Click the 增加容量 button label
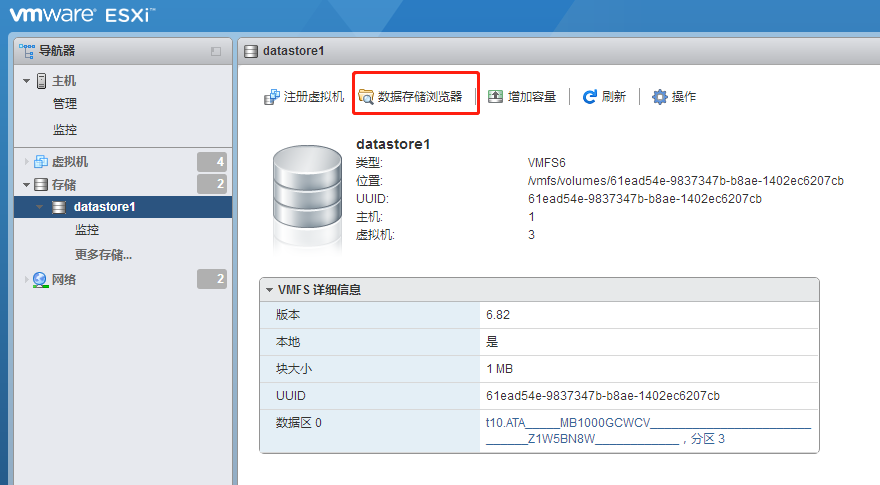Image resolution: width=880 pixels, height=485 pixels. [531, 97]
